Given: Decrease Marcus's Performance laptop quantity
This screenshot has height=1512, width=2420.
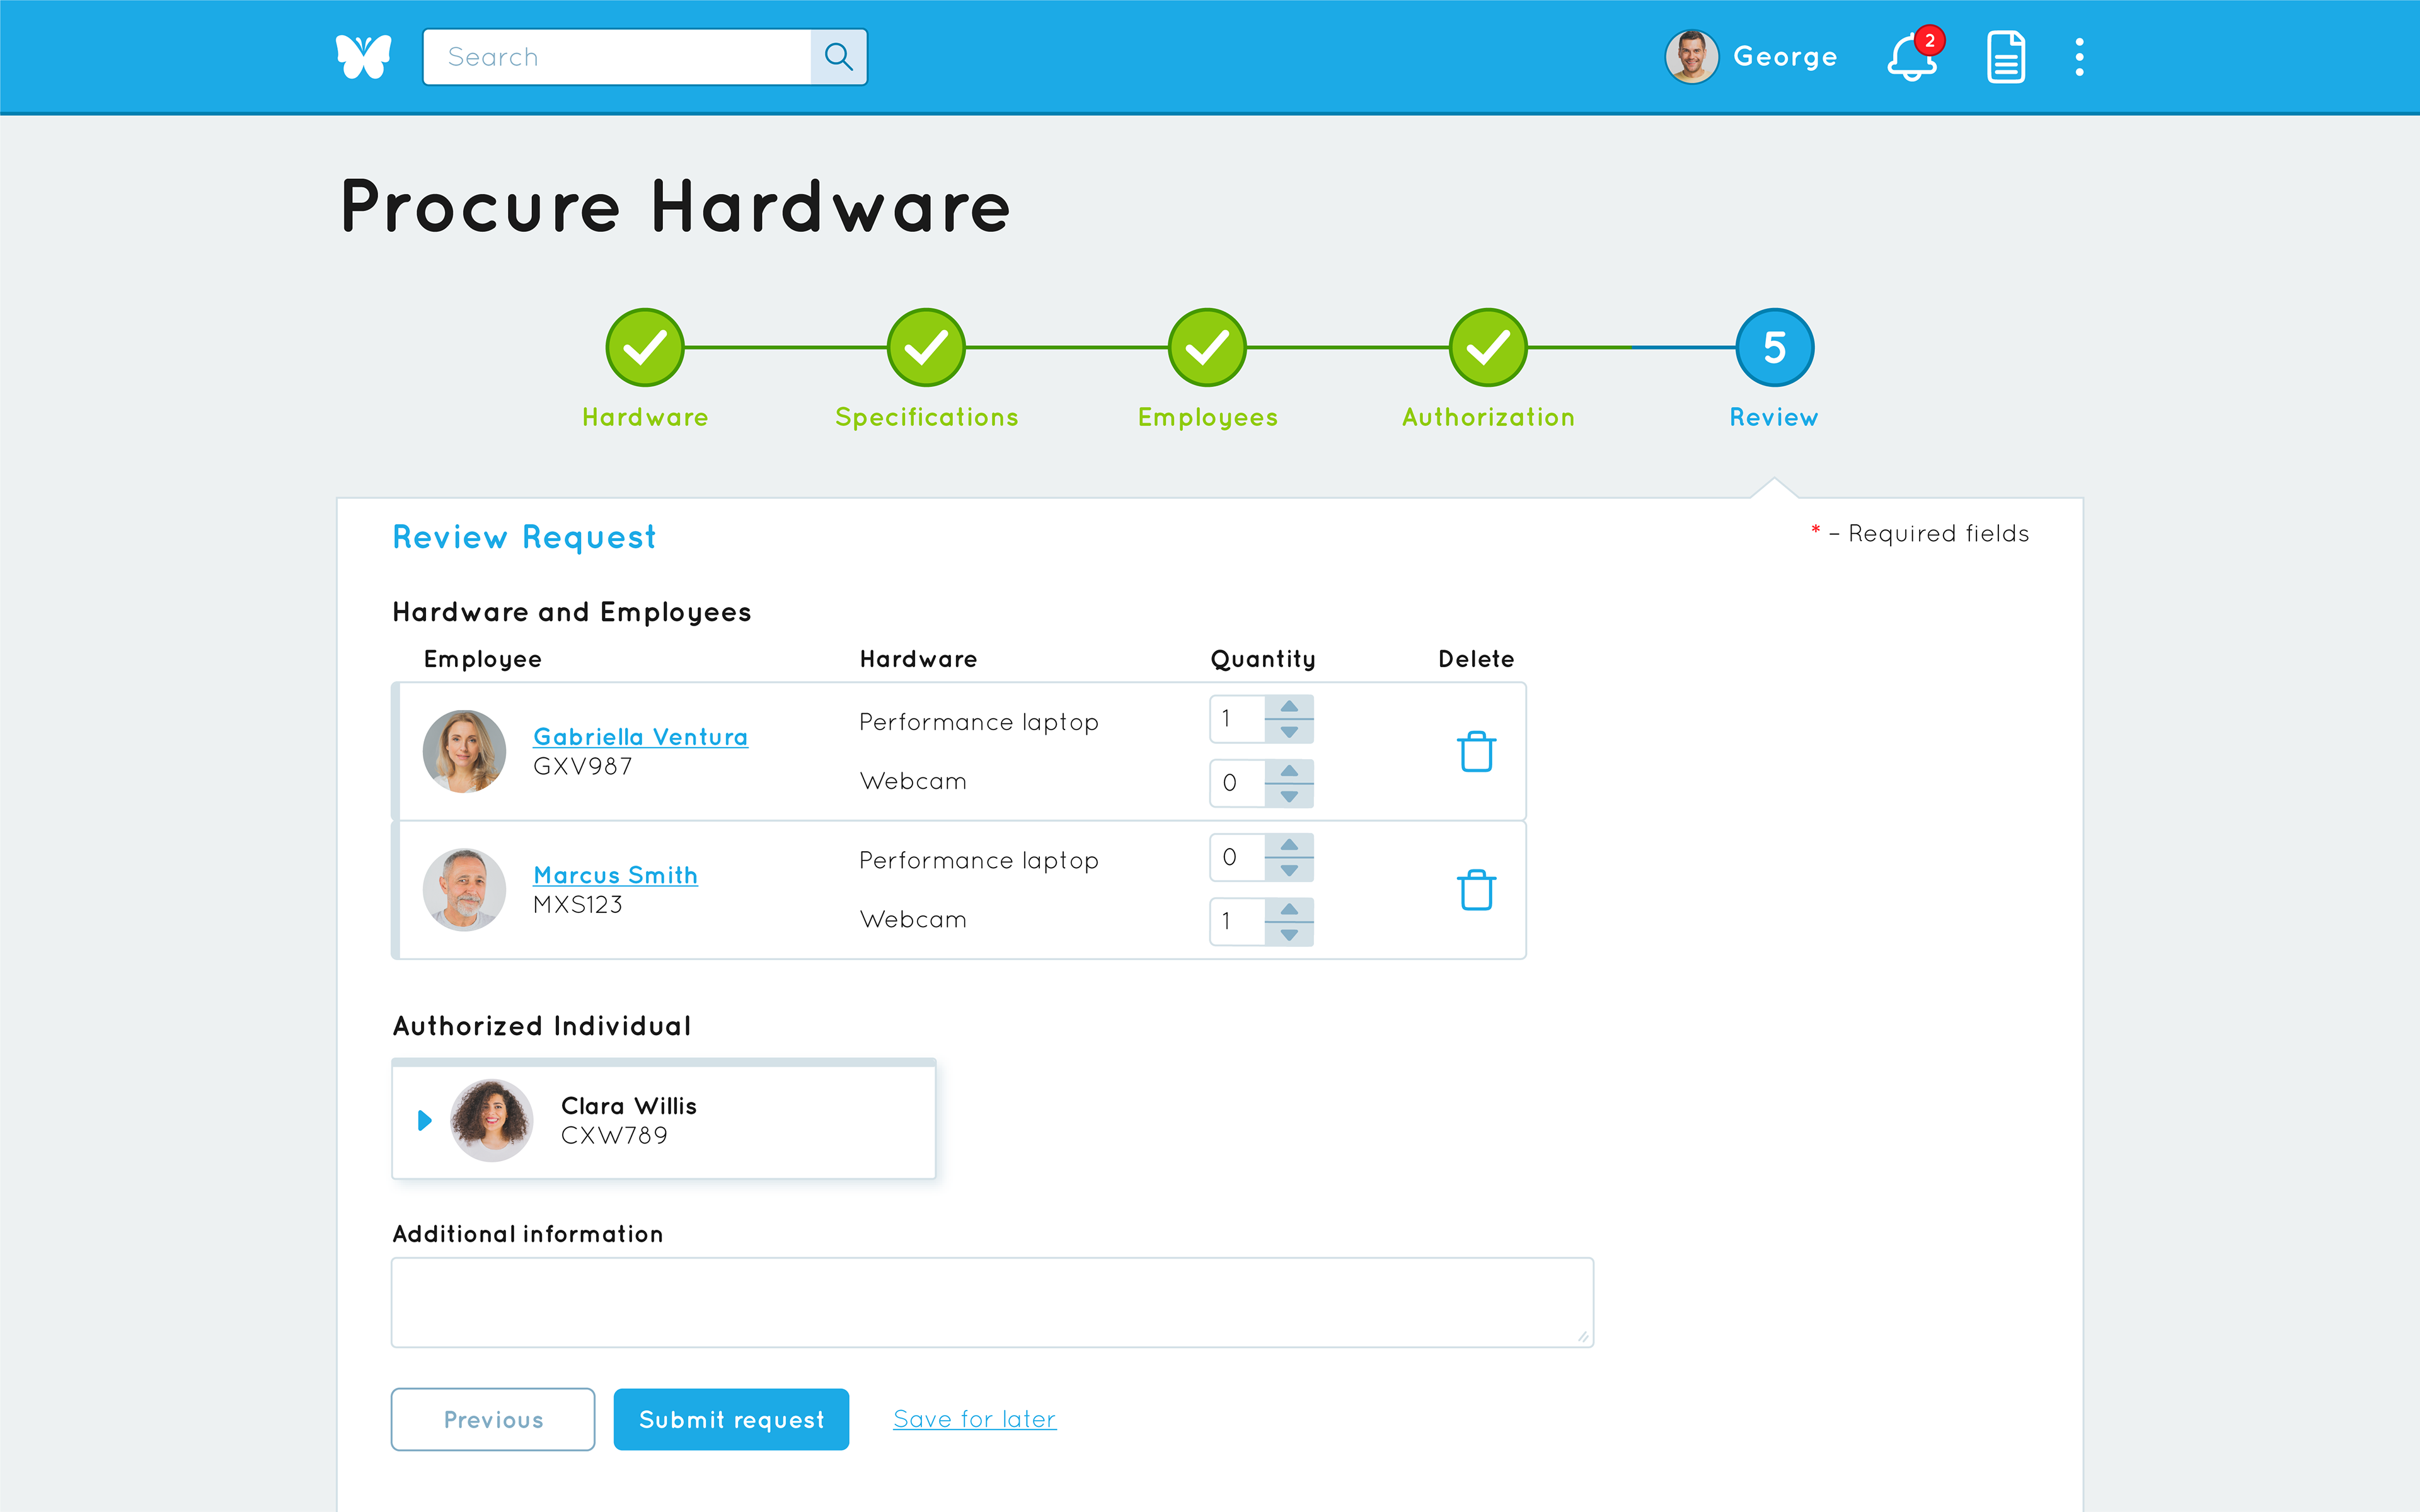Looking at the screenshot, I should click(1289, 870).
